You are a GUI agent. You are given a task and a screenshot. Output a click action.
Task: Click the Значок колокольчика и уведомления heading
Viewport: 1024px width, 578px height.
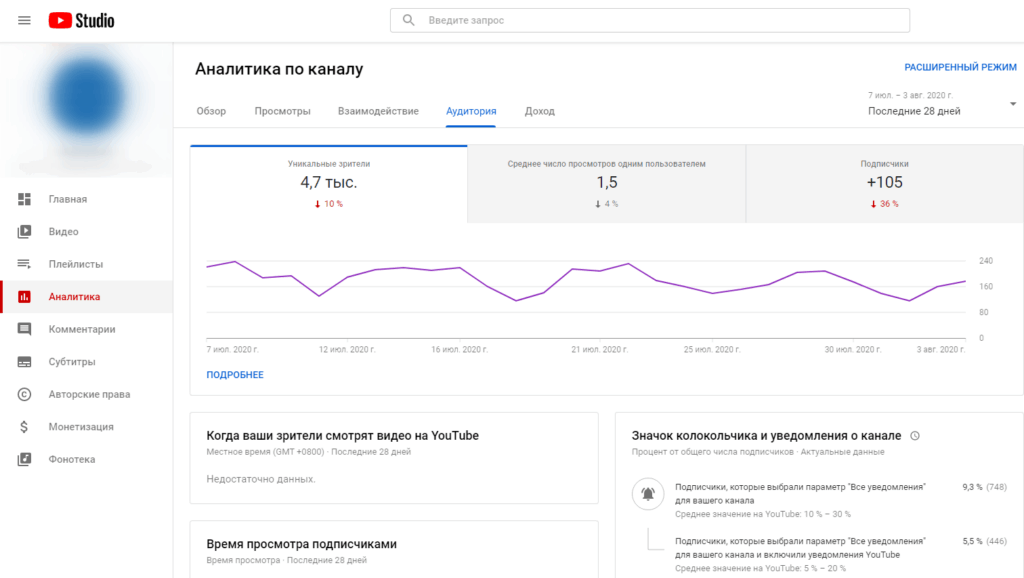[x=766, y=436]
